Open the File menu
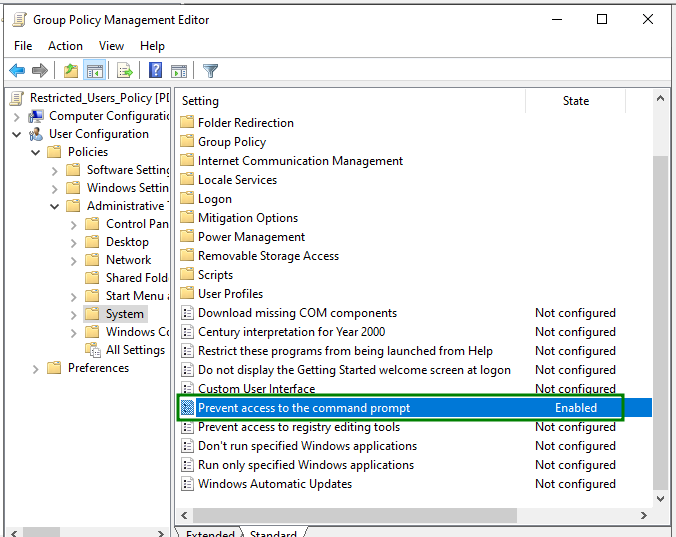The width and height of the screenshot is (676, 537). coord(23,46)
